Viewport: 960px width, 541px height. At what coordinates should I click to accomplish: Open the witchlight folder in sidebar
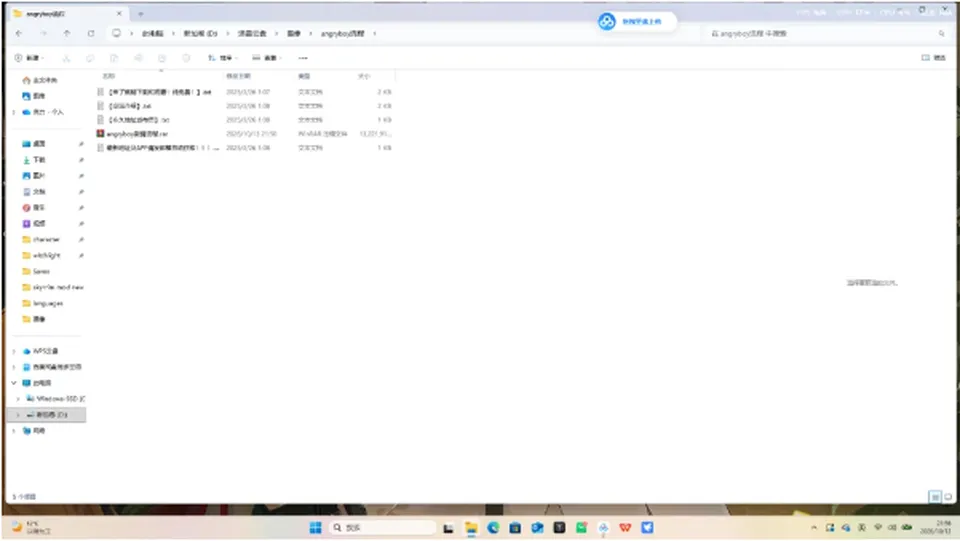[x=41, y=255]
